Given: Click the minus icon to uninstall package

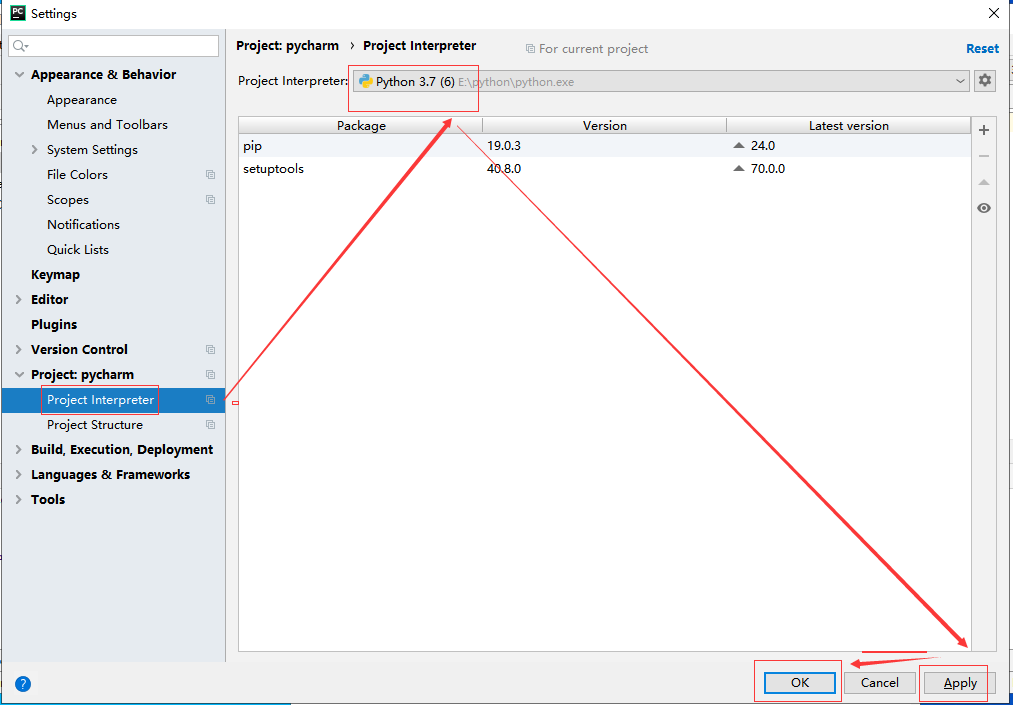Looking at the screenshot, I should 984,156.
